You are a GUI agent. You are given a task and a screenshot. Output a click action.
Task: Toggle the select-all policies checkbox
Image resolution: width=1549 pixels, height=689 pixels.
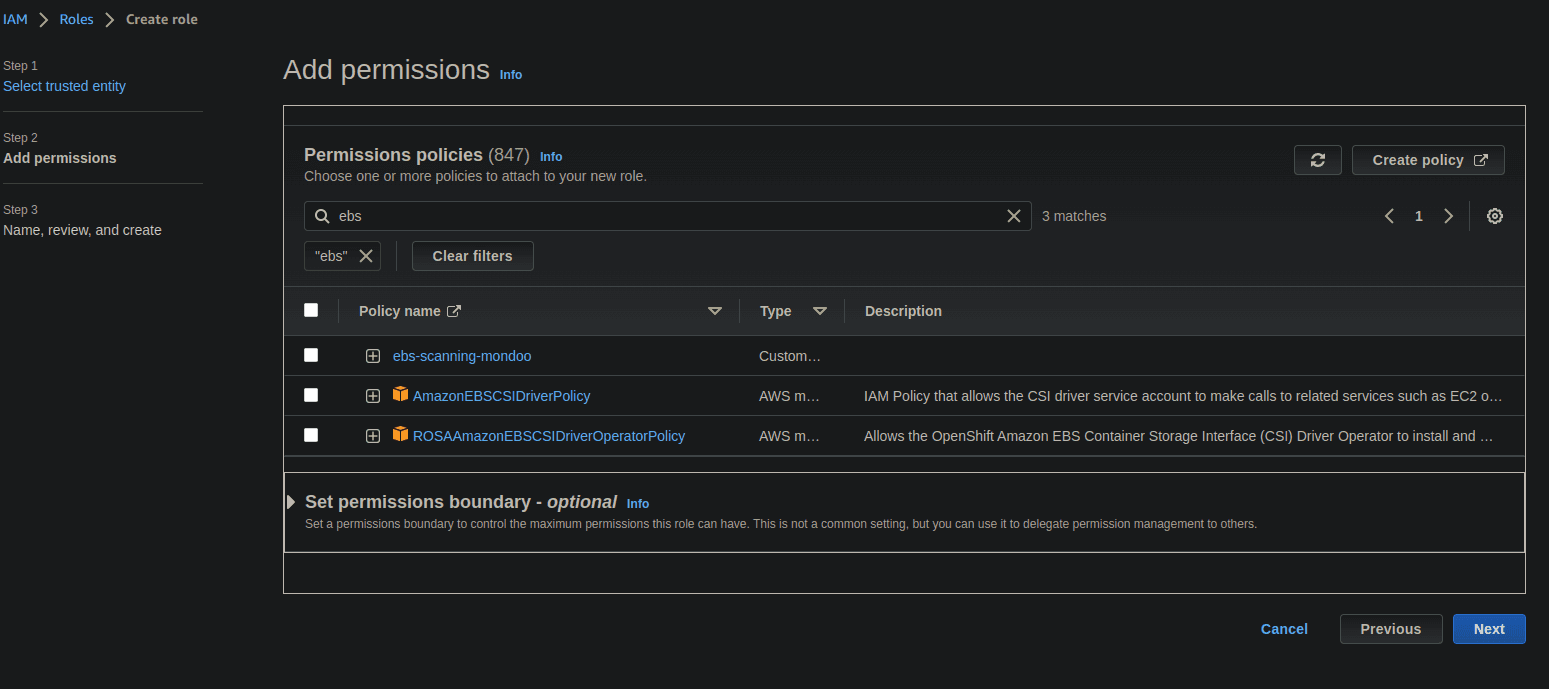point(310,310)
